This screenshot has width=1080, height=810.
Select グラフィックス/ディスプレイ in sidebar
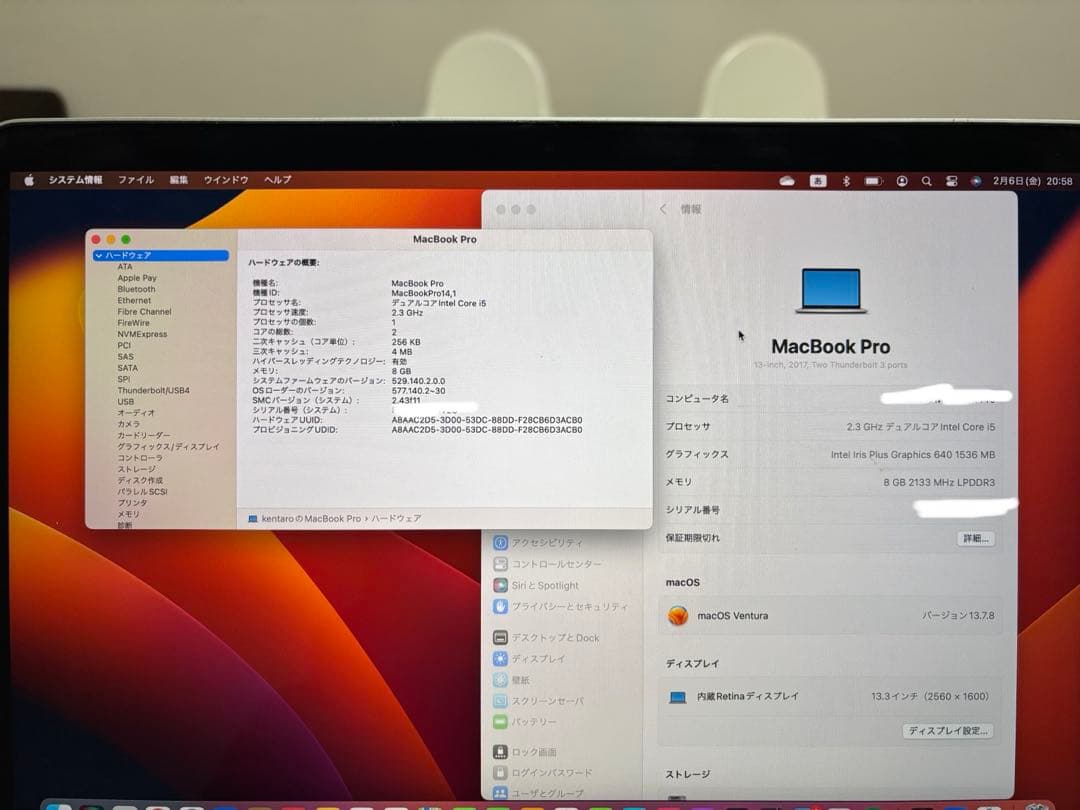point(168,446)
